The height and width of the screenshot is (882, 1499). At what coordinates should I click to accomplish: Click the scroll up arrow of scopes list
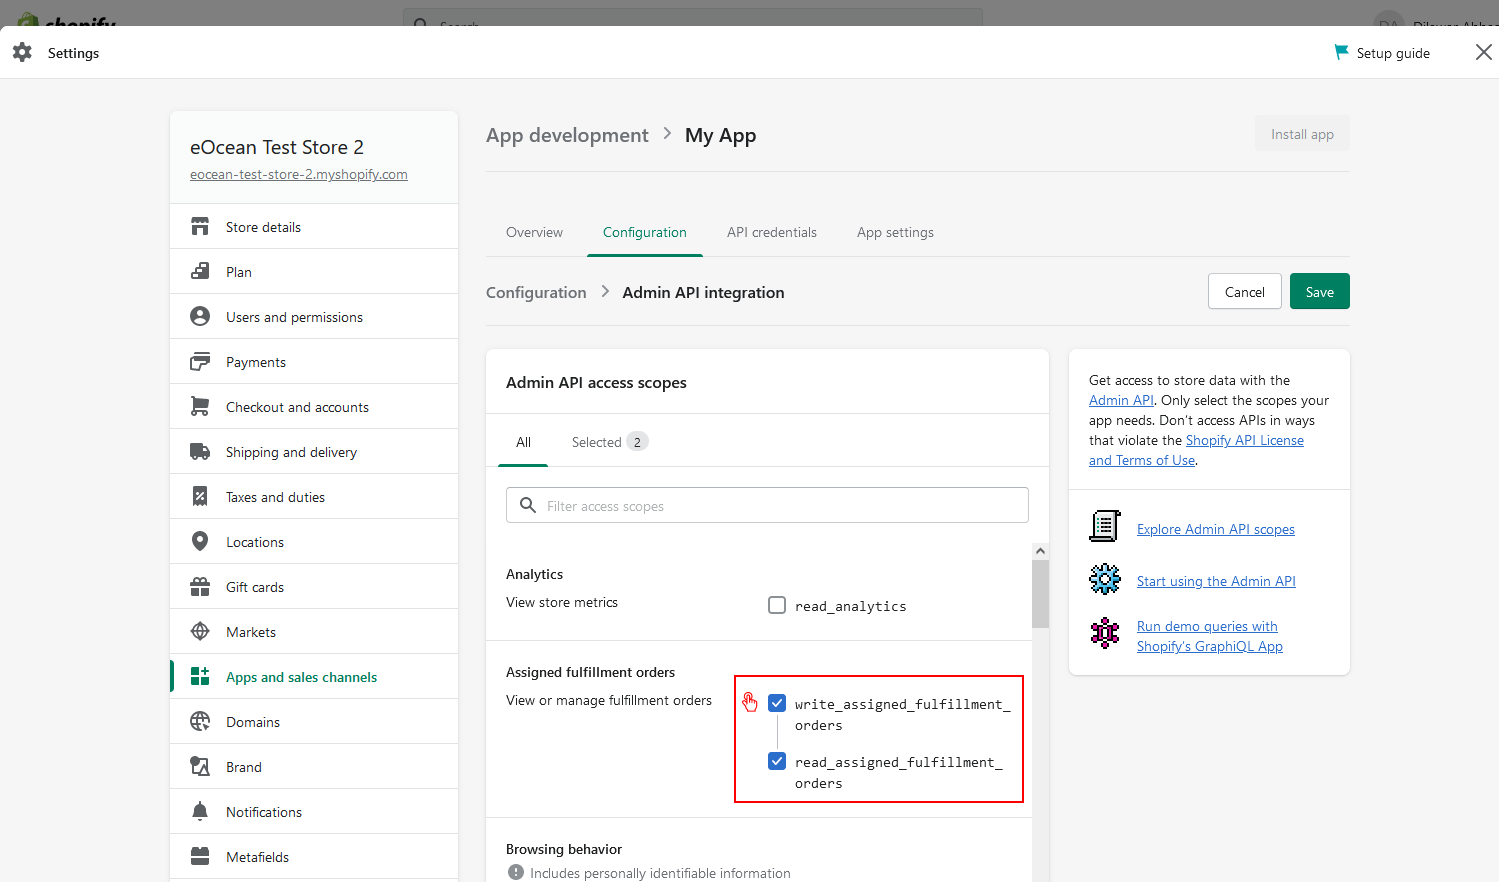(1040, 551)
